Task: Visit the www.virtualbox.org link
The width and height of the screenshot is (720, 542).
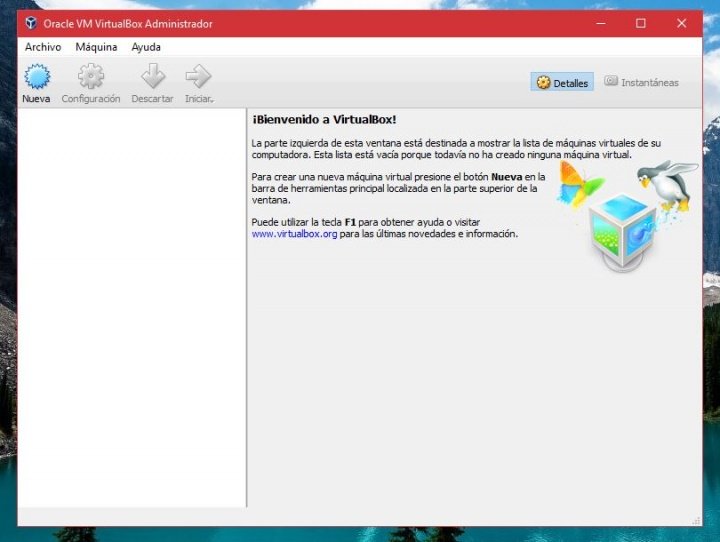Action: (x=294, y=234)
